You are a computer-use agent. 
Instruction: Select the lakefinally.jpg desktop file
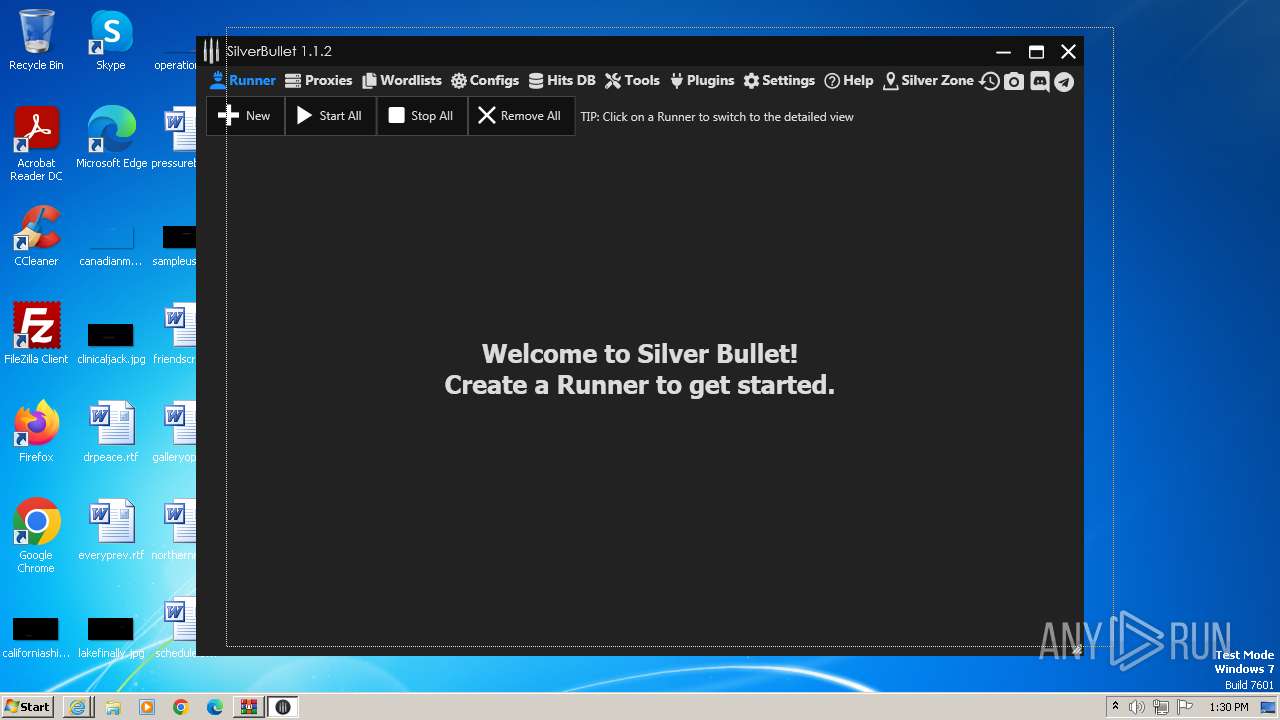pyautogui.click(x=111, y=636)
